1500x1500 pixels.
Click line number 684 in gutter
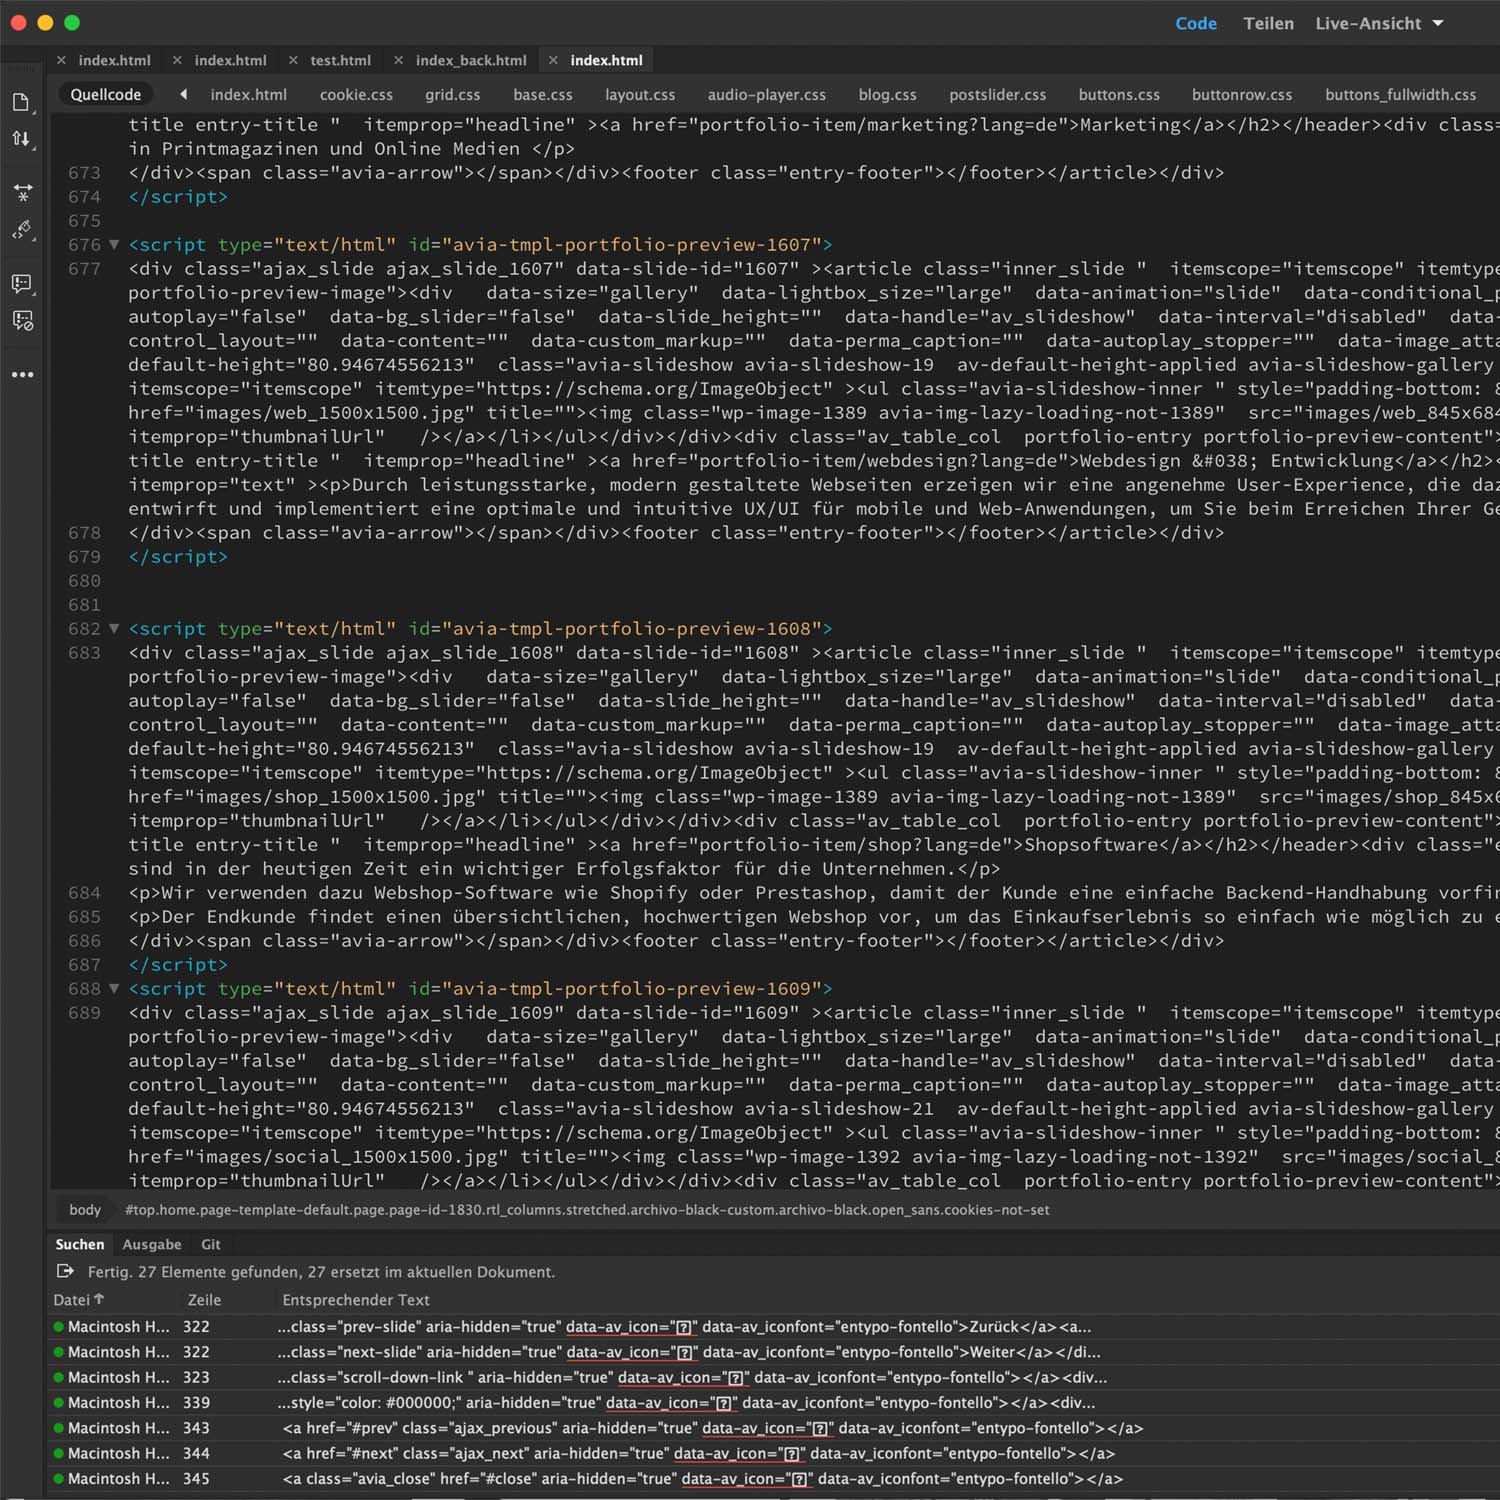[x=84, y=893]
